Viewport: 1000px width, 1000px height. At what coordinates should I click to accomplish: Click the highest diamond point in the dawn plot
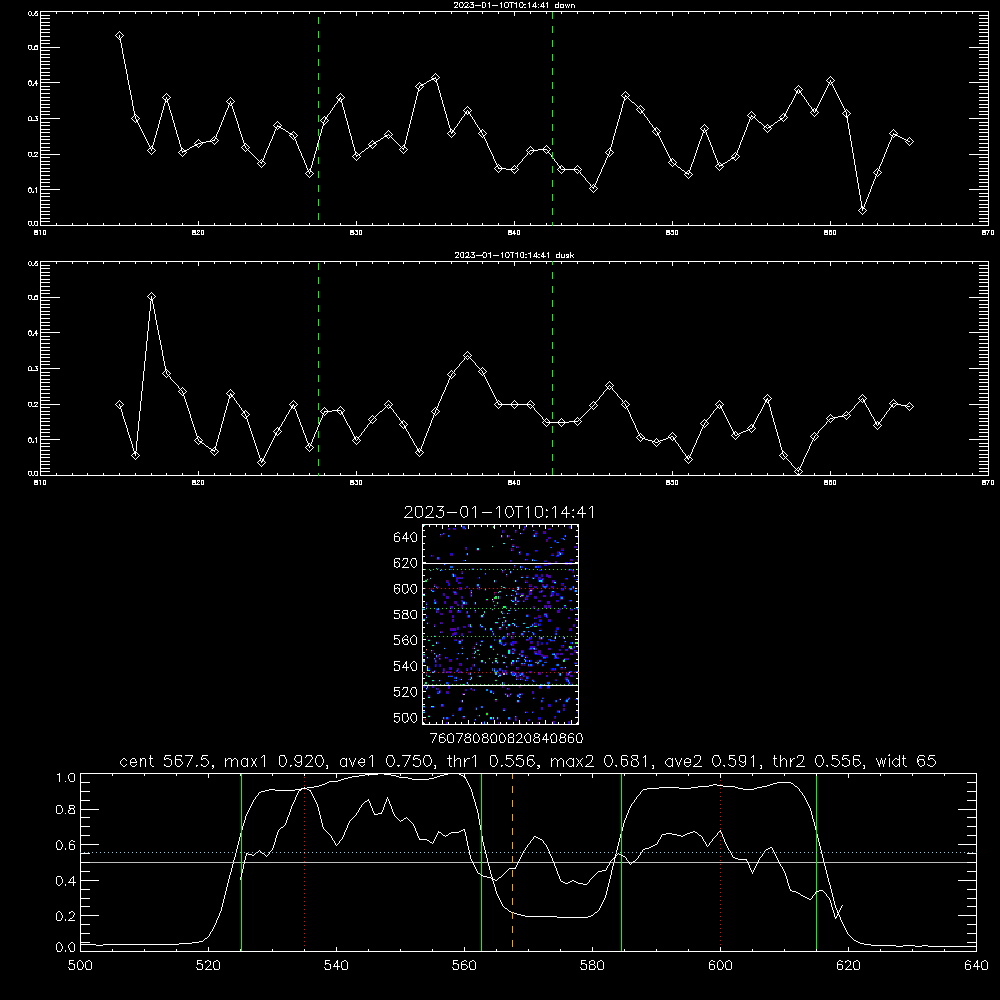(119, 36)
